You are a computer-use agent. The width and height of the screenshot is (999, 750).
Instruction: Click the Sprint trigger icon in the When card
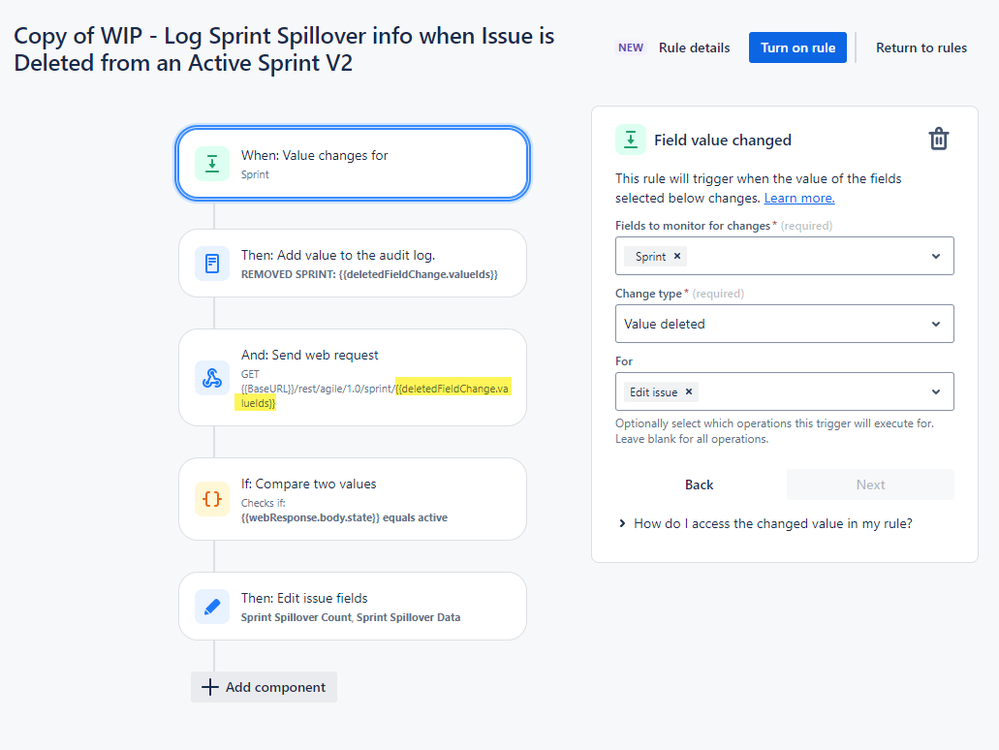(x=212, y=164)
